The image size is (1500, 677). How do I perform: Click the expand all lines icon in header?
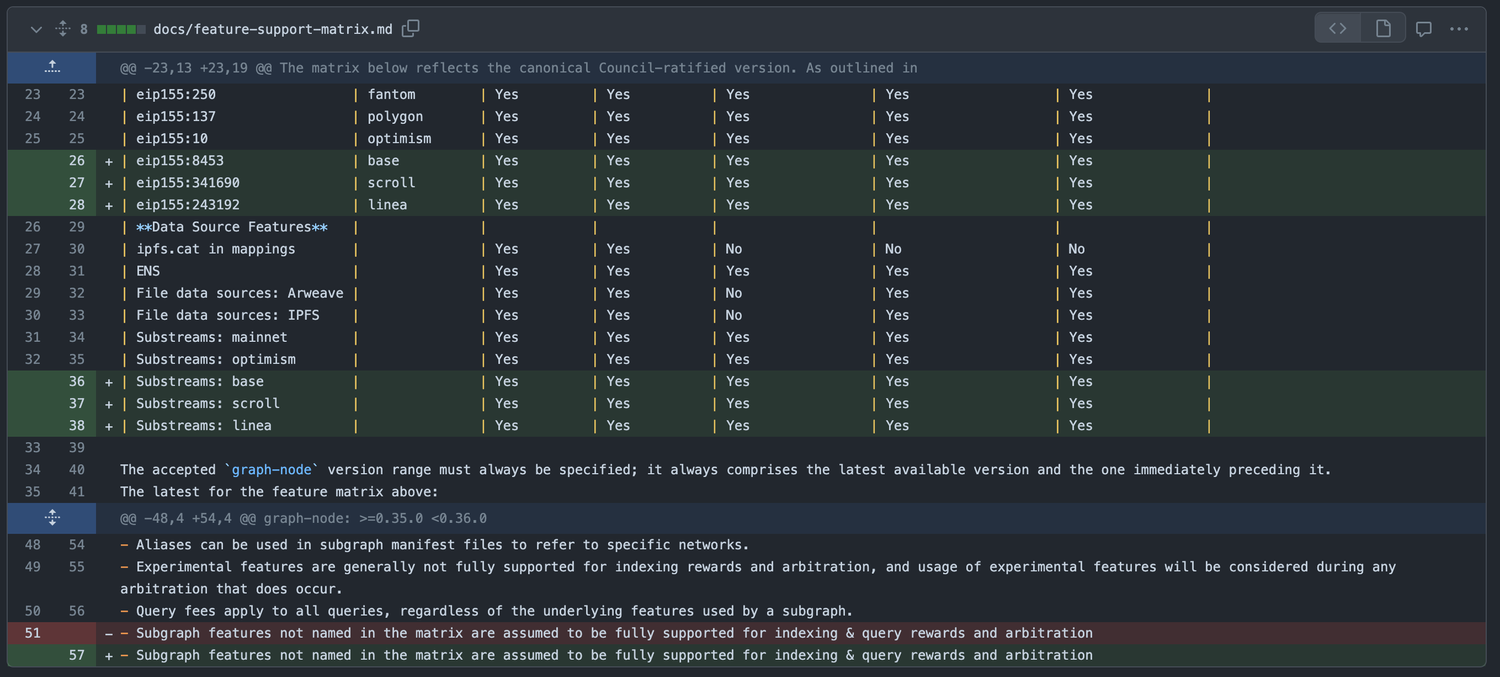click(62, 29)
